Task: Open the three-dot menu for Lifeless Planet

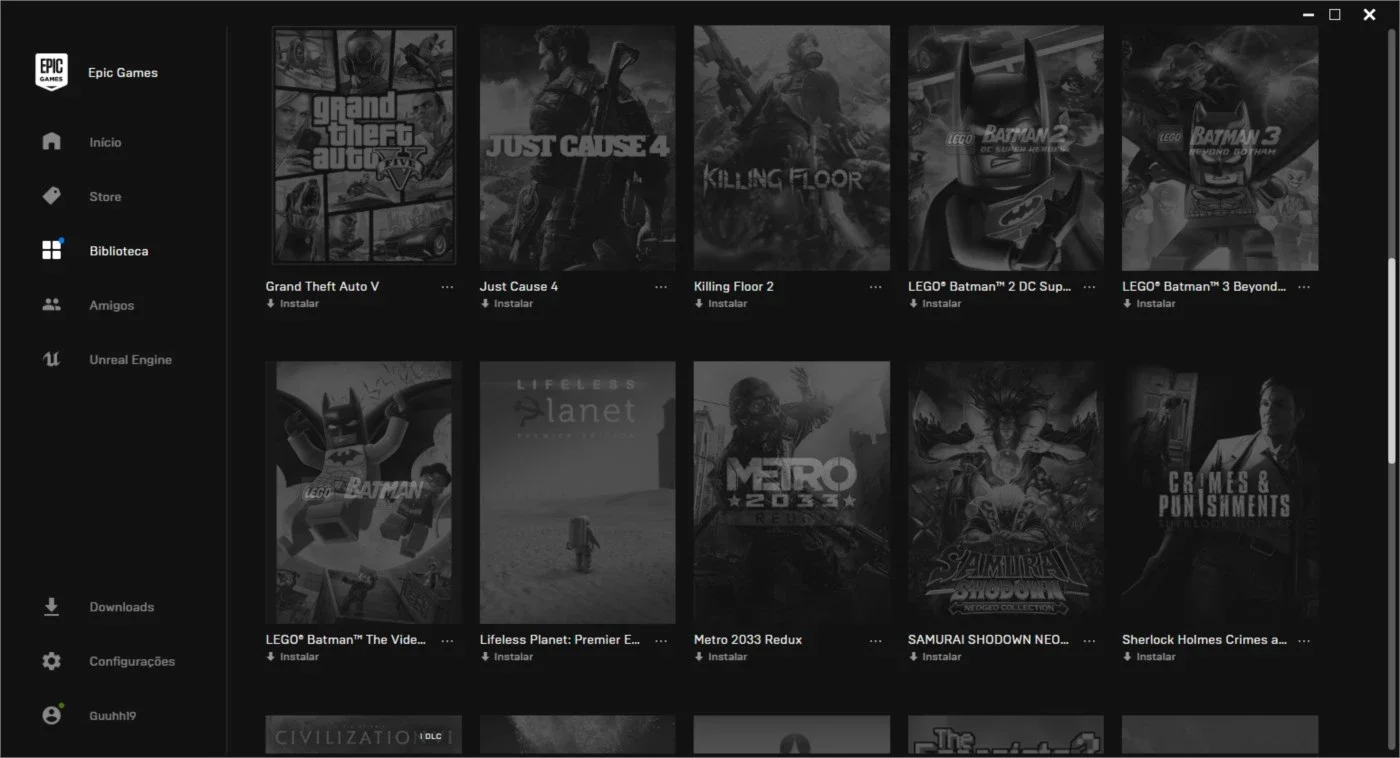Action: pos(661,640)
